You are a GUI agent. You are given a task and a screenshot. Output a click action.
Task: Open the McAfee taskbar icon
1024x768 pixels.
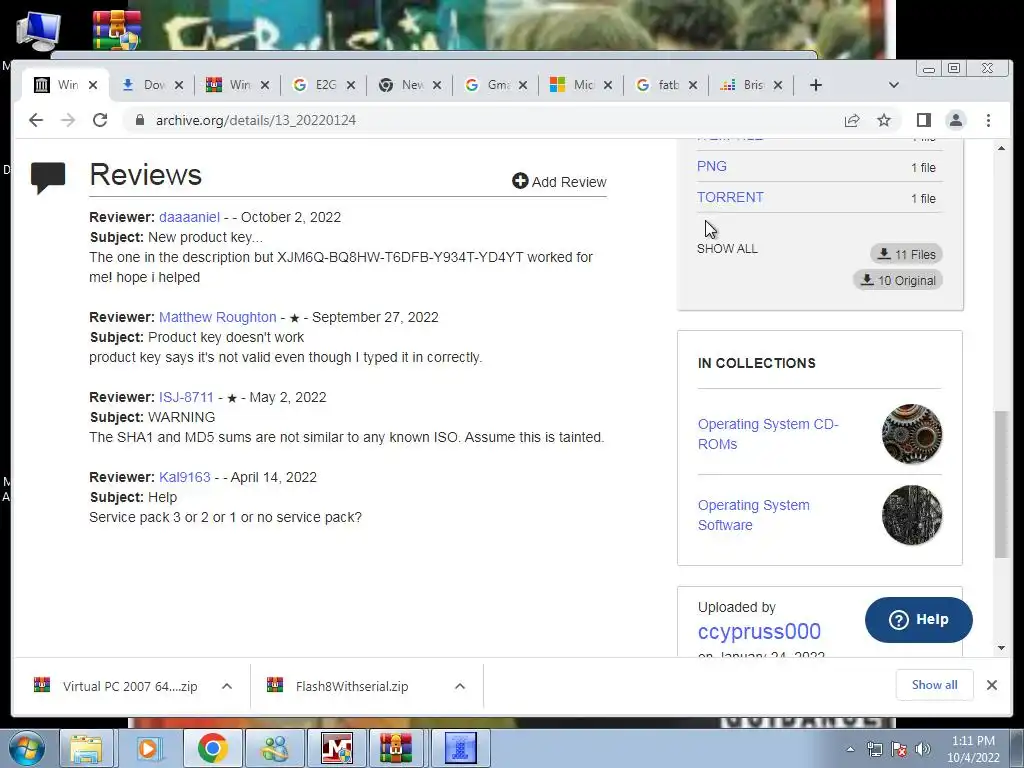tap(337, 749)
